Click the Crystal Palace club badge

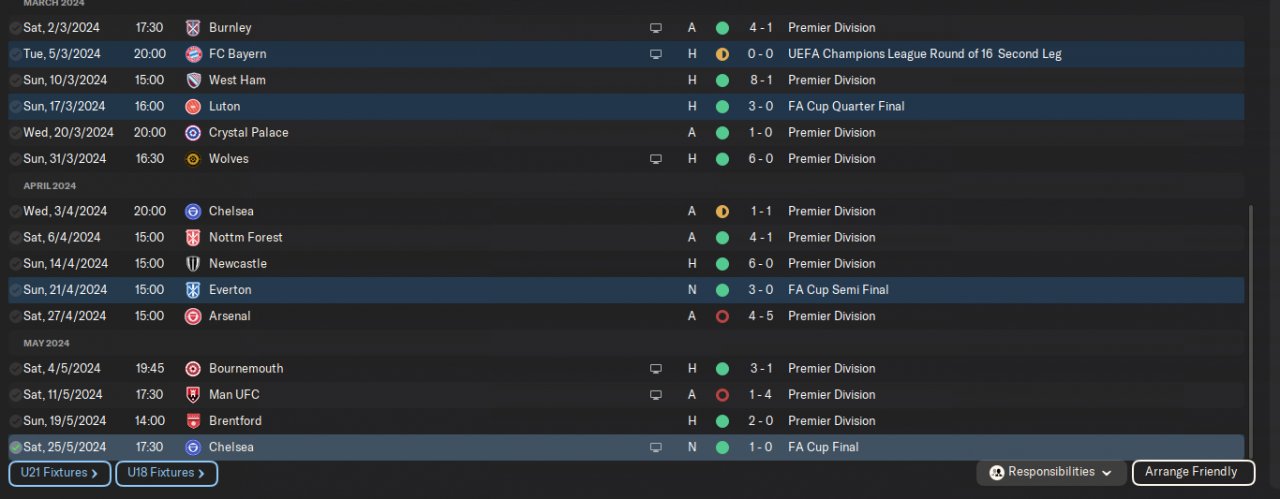coord(193,133)
